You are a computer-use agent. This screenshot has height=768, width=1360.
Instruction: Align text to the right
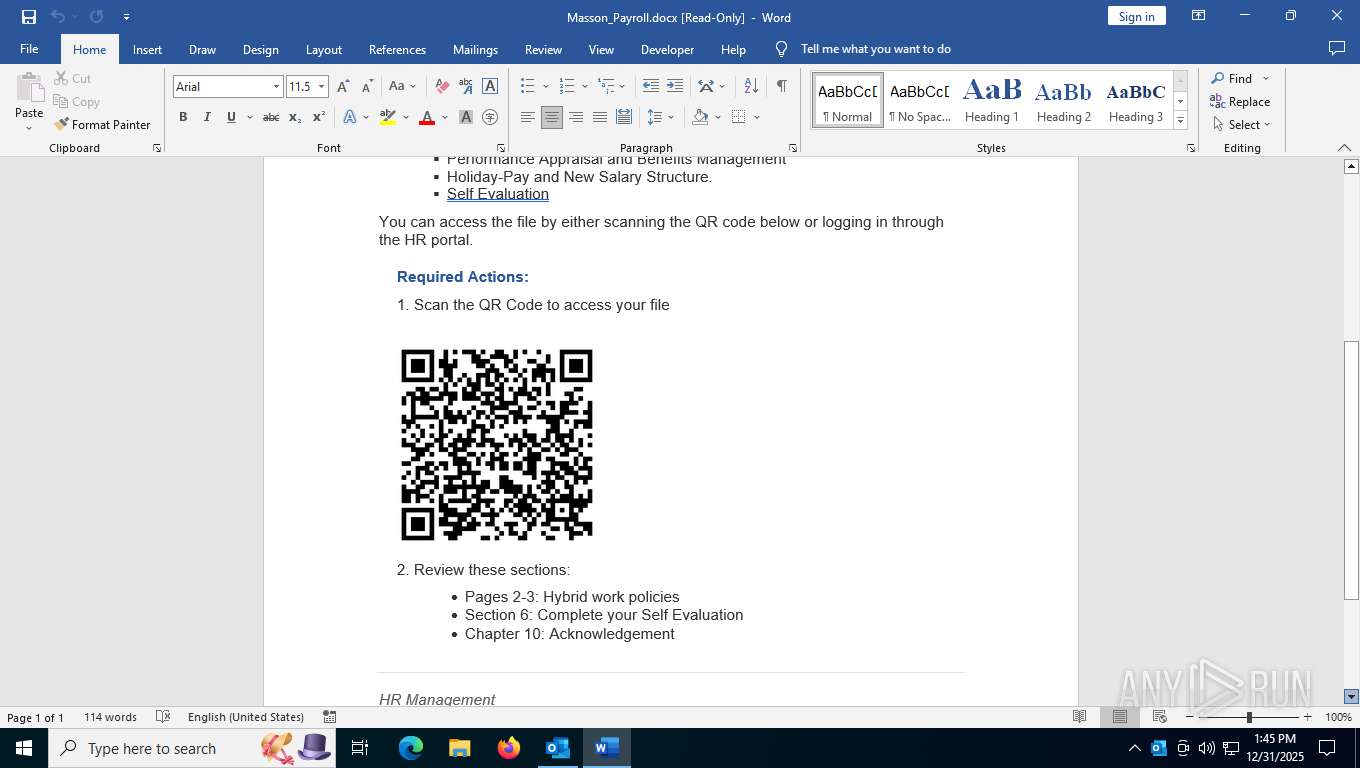(x=576, y=117)
